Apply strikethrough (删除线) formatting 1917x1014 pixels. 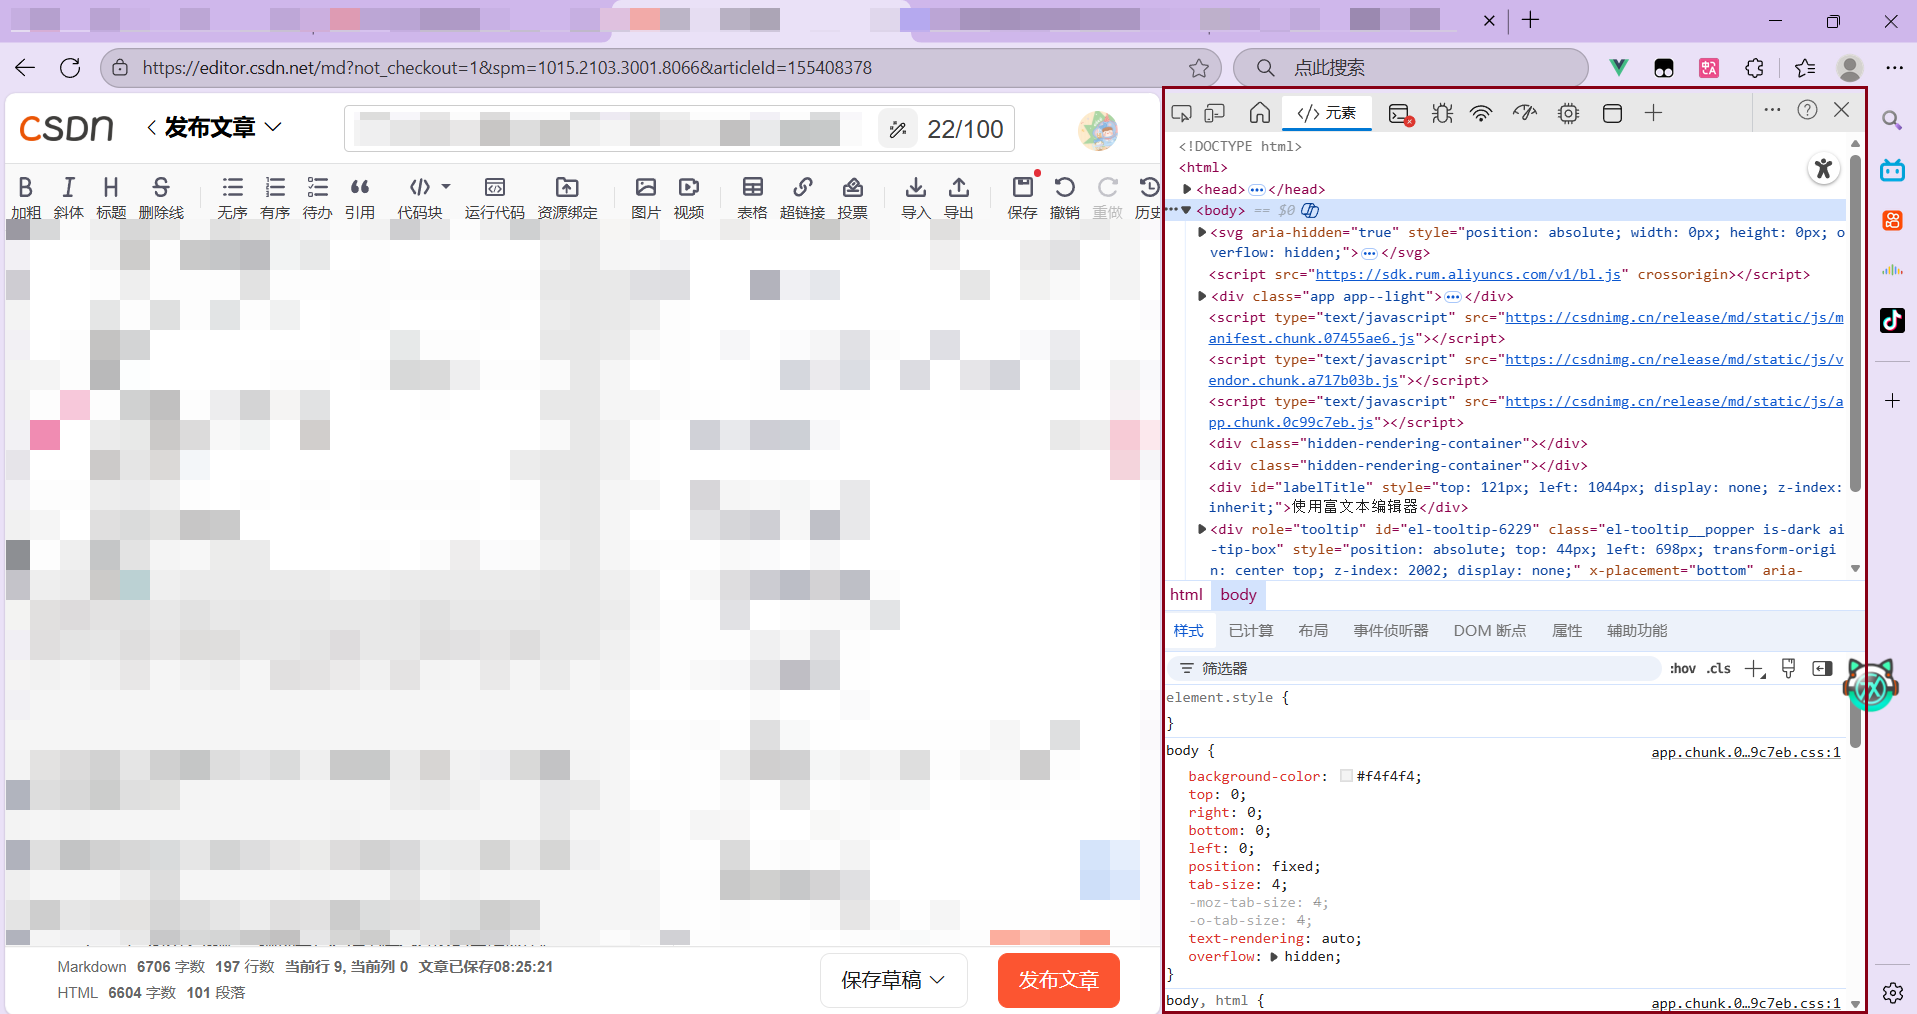click(x=161, y=197)
